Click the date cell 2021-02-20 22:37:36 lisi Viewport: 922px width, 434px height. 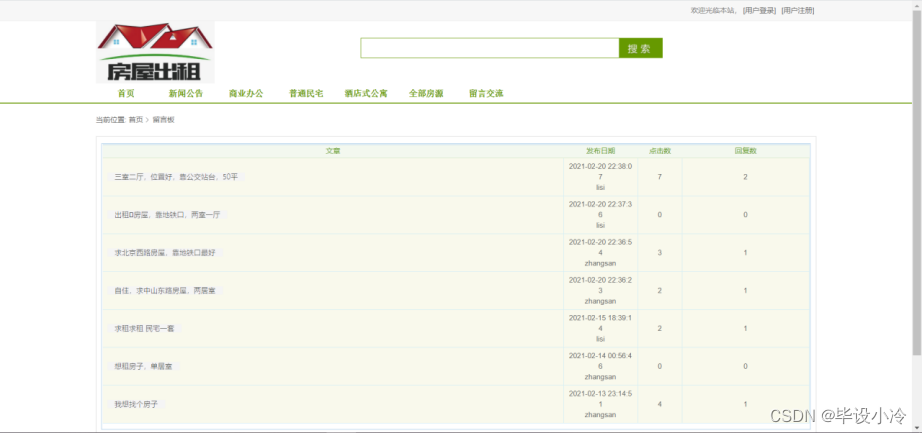pos(600,215)
